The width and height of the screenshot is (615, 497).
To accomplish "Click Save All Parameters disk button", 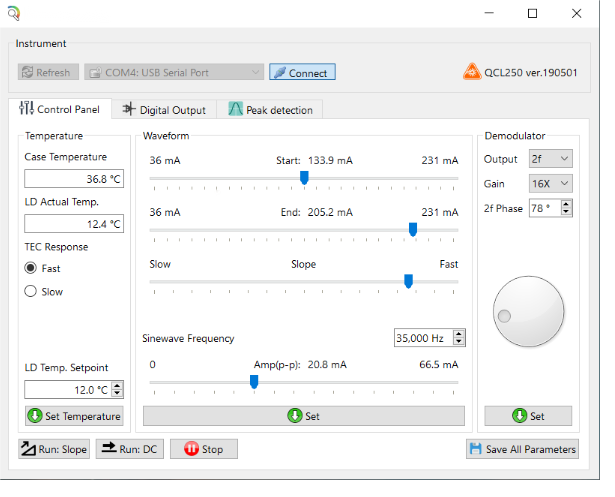I will [522, 449].
